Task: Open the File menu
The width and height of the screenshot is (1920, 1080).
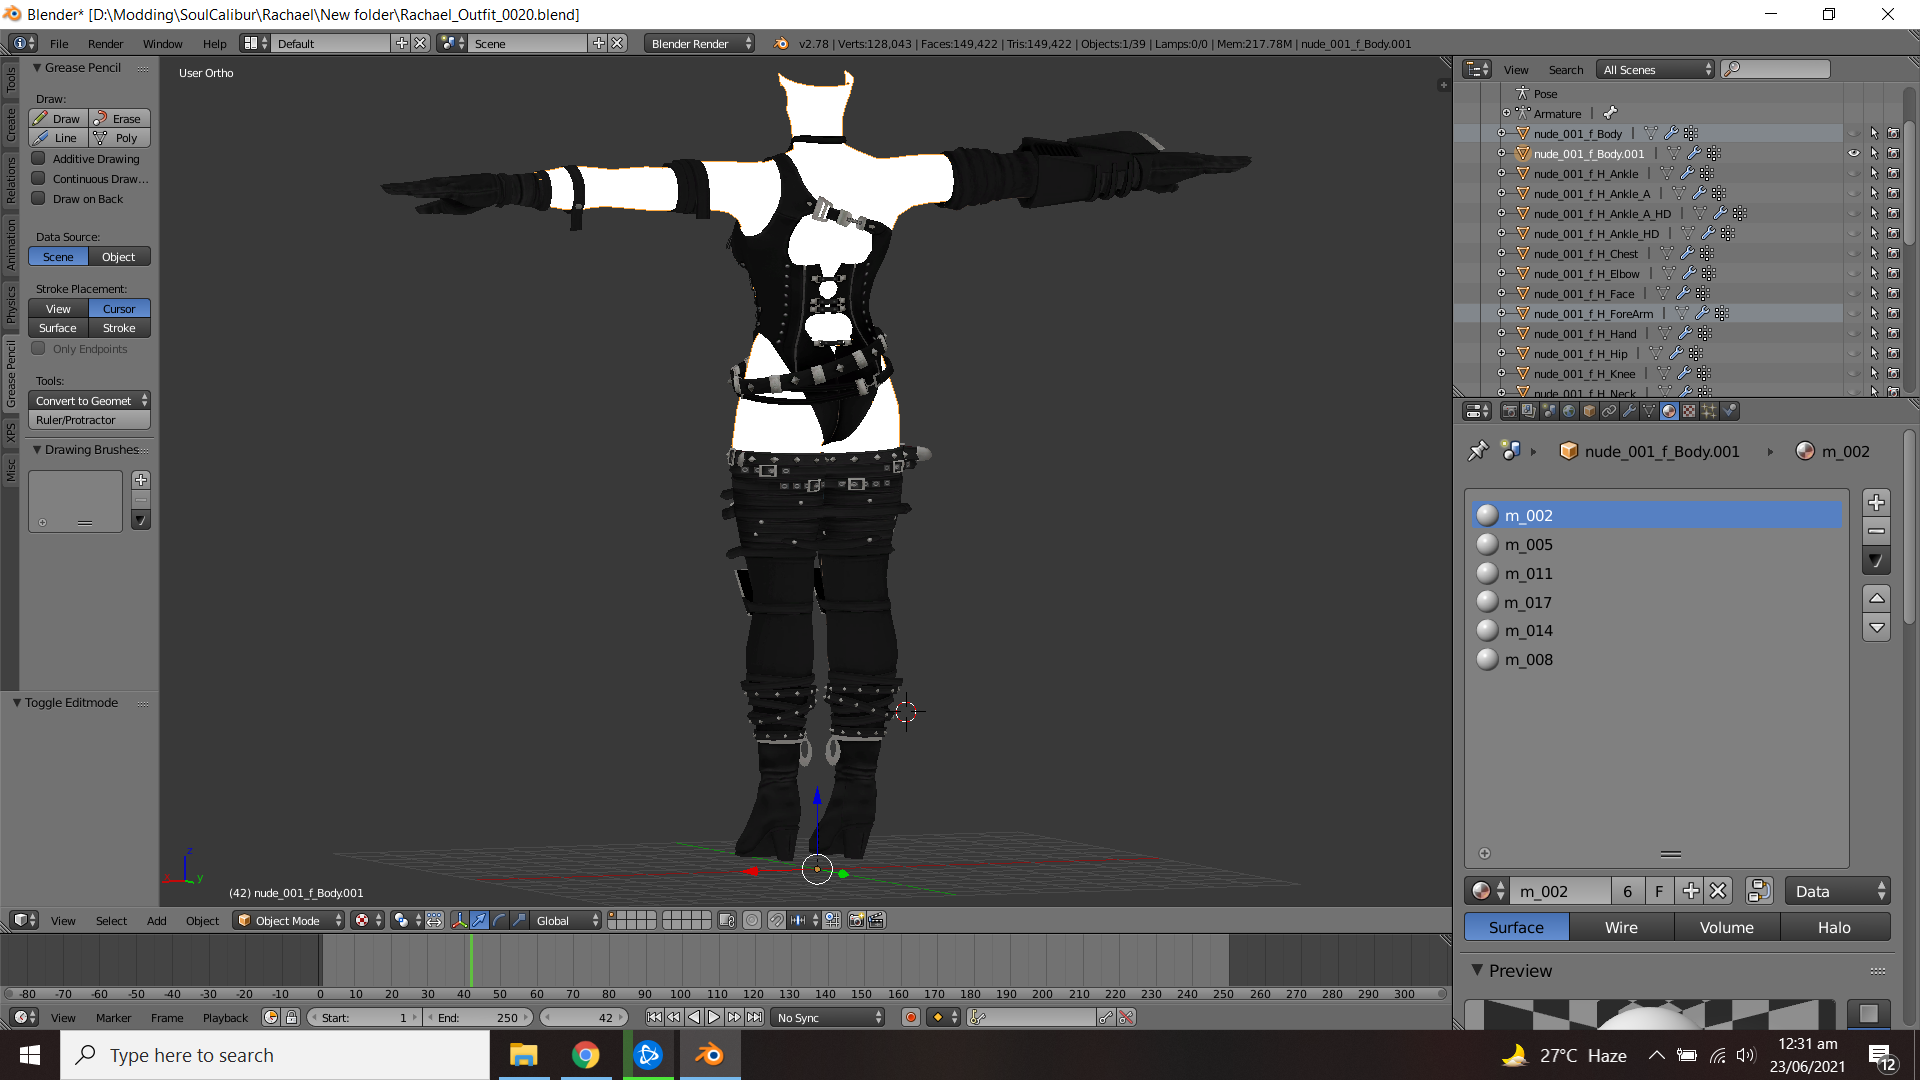Action: click(59, 43)
